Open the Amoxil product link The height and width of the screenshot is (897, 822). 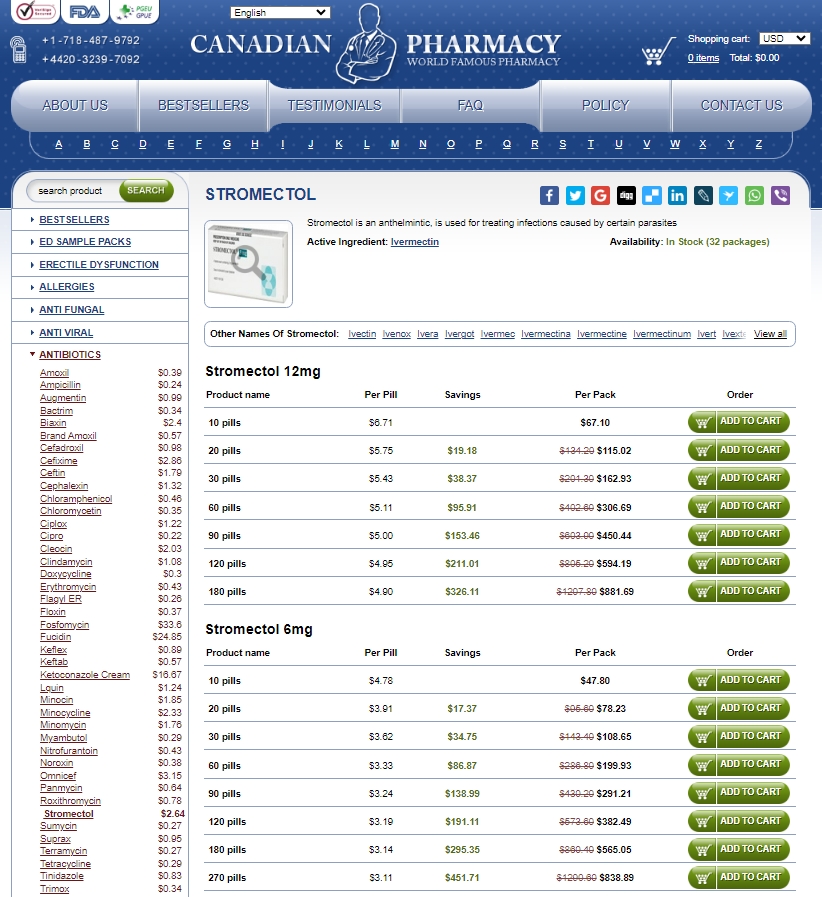[54, 373]
